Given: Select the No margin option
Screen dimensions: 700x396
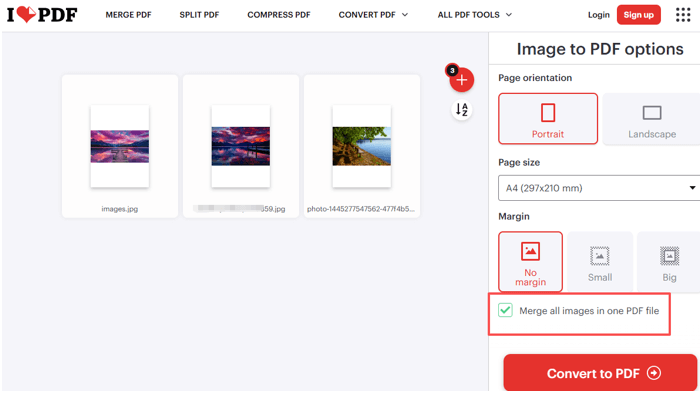Looking at the screenshot, I should coord(530,262).
